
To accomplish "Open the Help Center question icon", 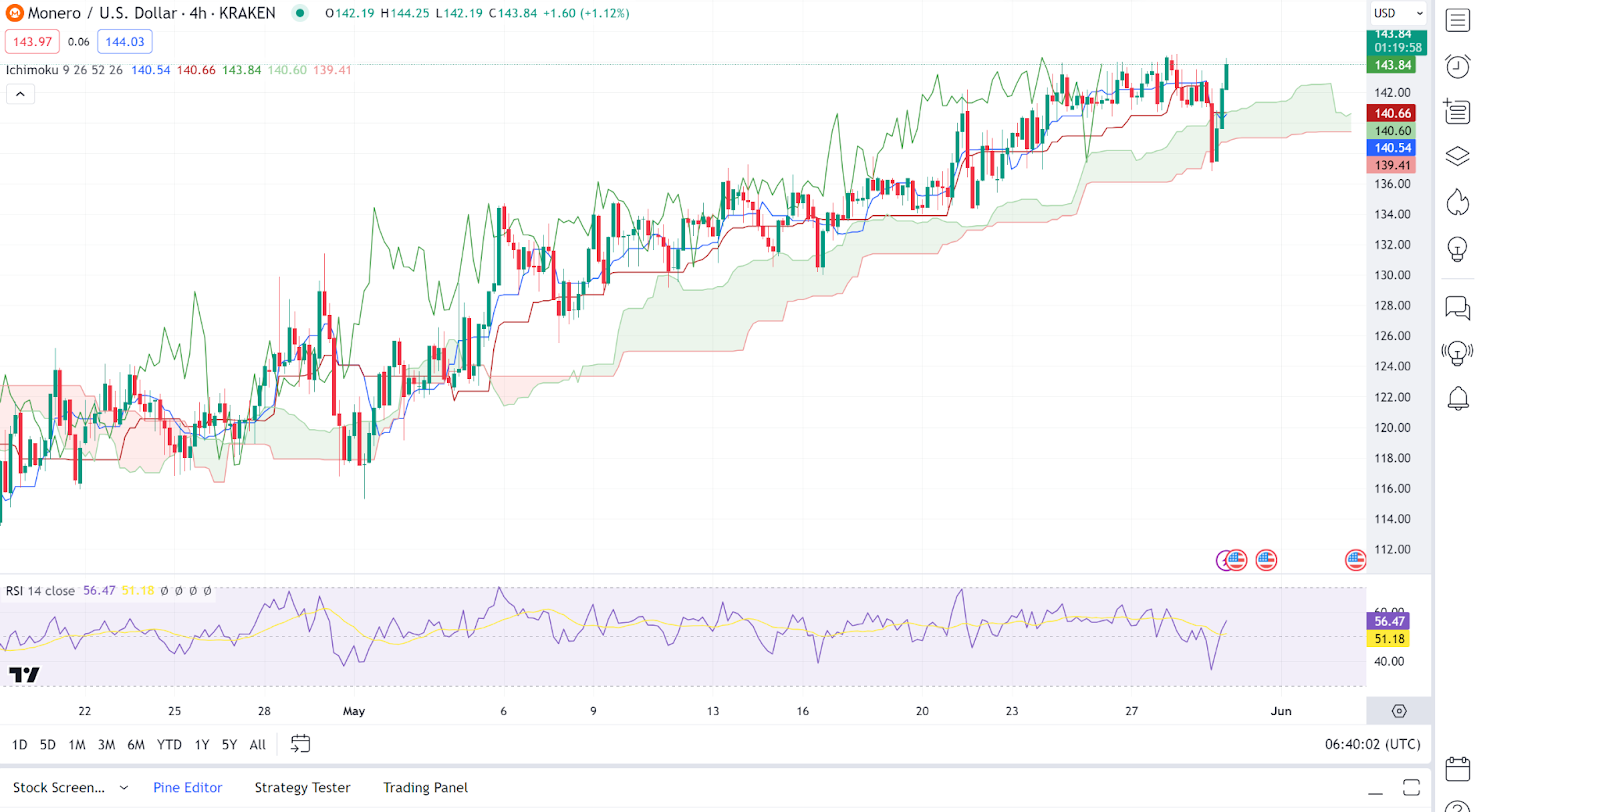I will 1458,806.
